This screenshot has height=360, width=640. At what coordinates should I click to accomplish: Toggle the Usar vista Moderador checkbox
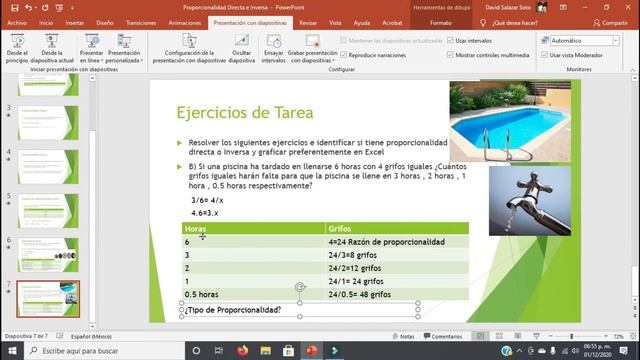[x=544, y=55]
